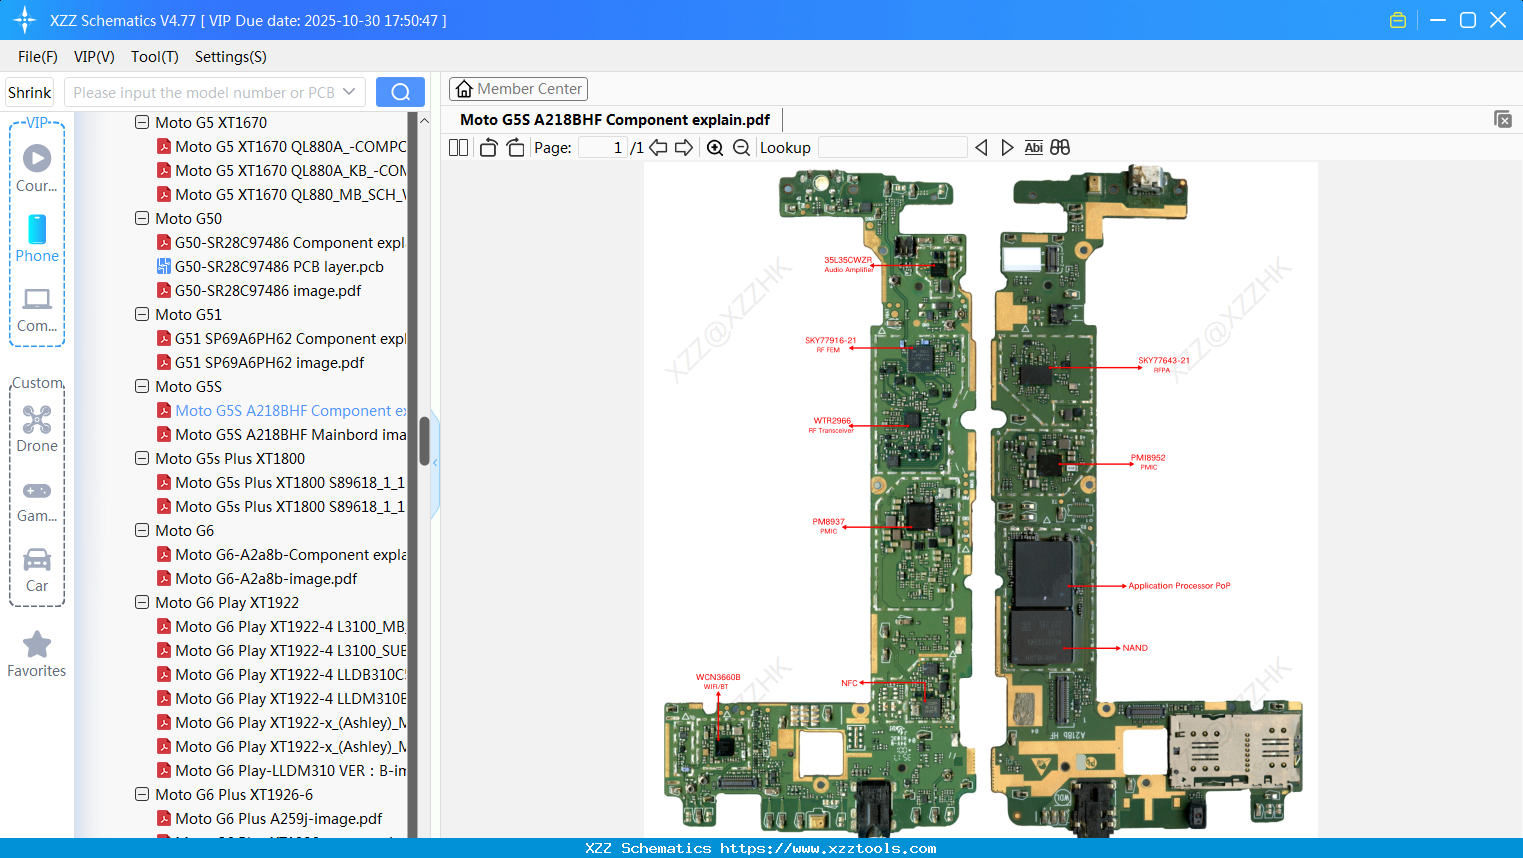Image resolution: width=1523 pixels, height=858 pixels.
Task: Zoom out of the schematic PDF
Action: [x=741, y=147]
